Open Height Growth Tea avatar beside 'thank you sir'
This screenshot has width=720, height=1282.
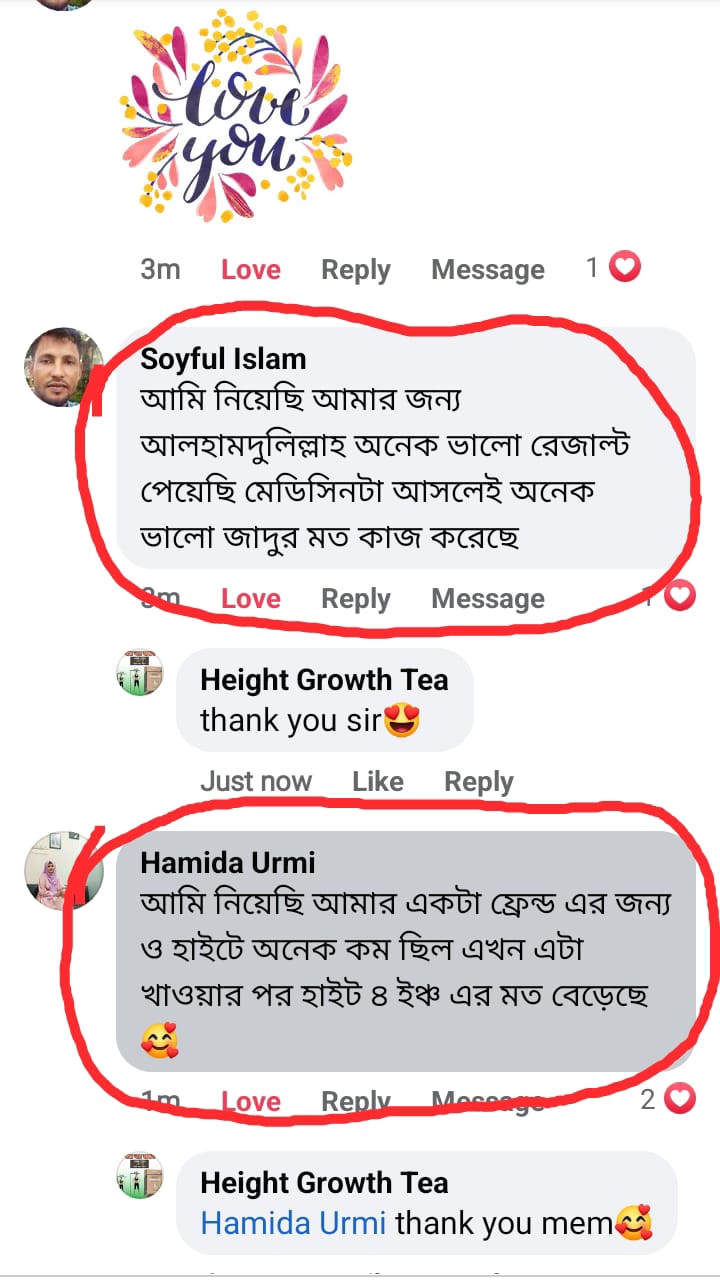click(x=140, y=672)
